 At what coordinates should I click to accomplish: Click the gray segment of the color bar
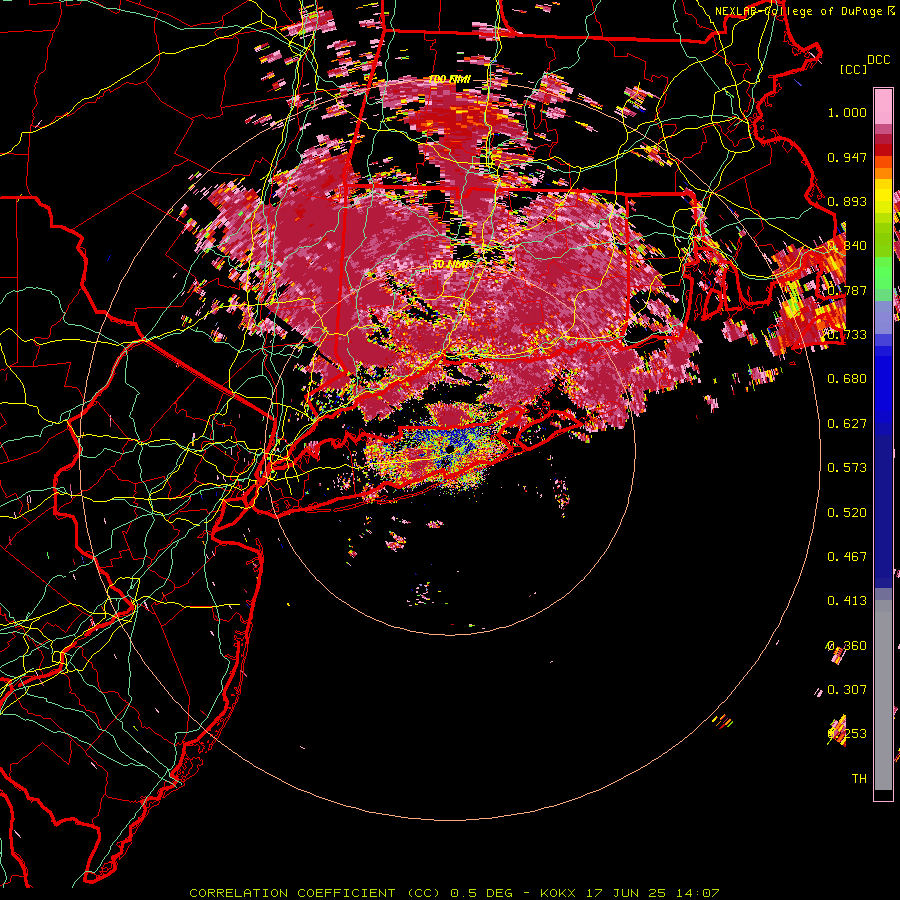883,695
